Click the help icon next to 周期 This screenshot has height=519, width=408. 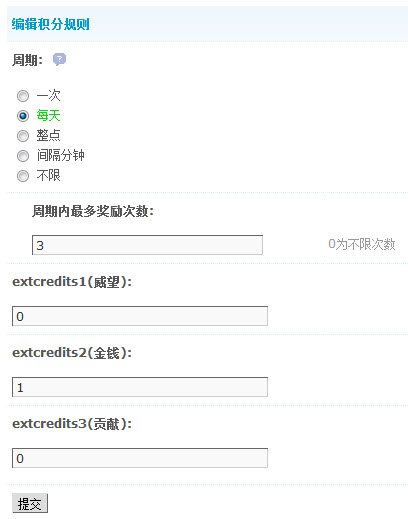coord(59,60)
